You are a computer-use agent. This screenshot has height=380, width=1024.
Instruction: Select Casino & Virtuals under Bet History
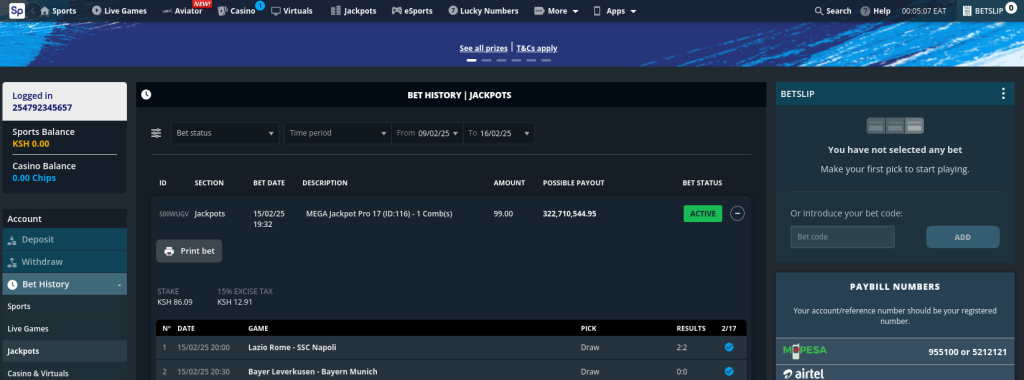(65, 372)
